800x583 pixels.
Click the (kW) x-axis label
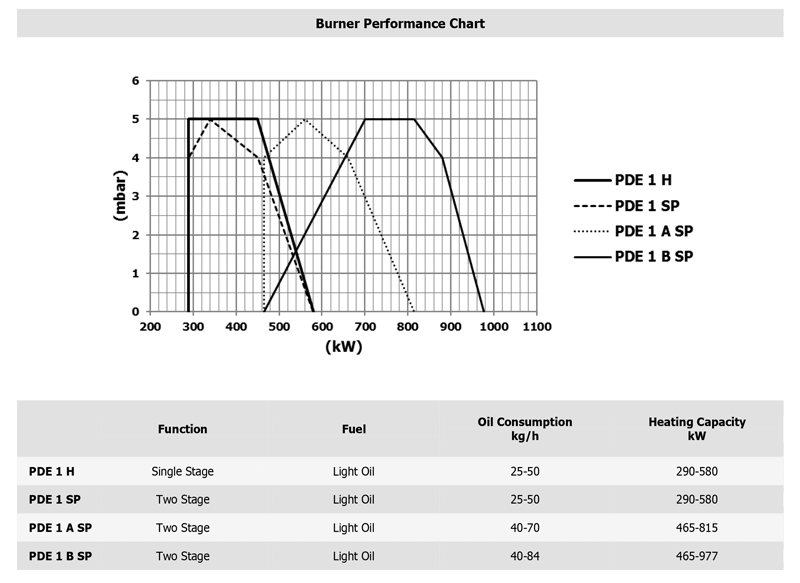click(x=343, y=348)
